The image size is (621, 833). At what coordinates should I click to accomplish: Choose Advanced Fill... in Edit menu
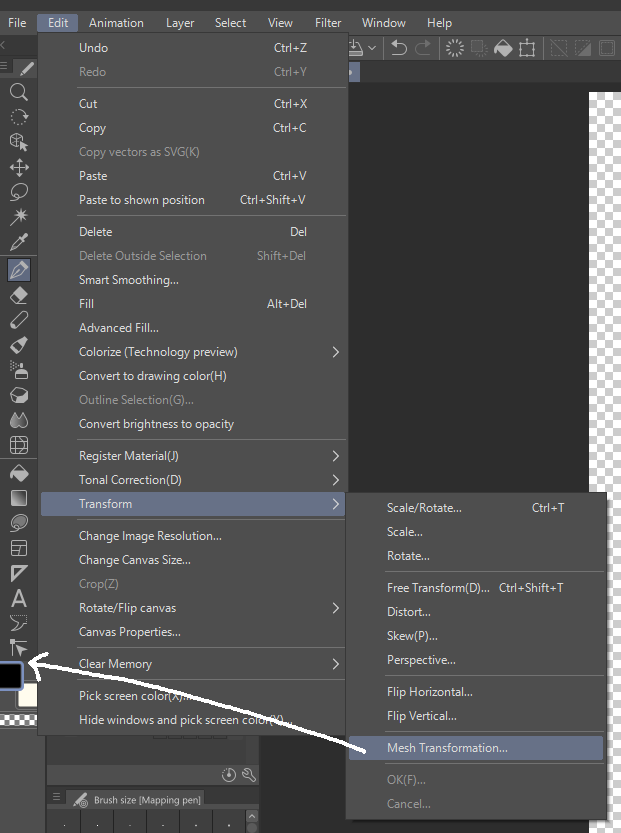click(193, 328)
